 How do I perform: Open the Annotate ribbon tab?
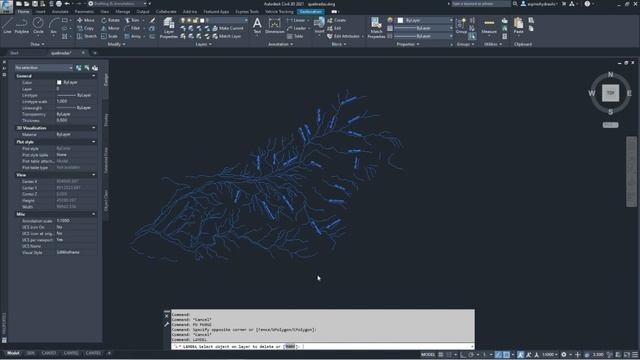(60, 12)
